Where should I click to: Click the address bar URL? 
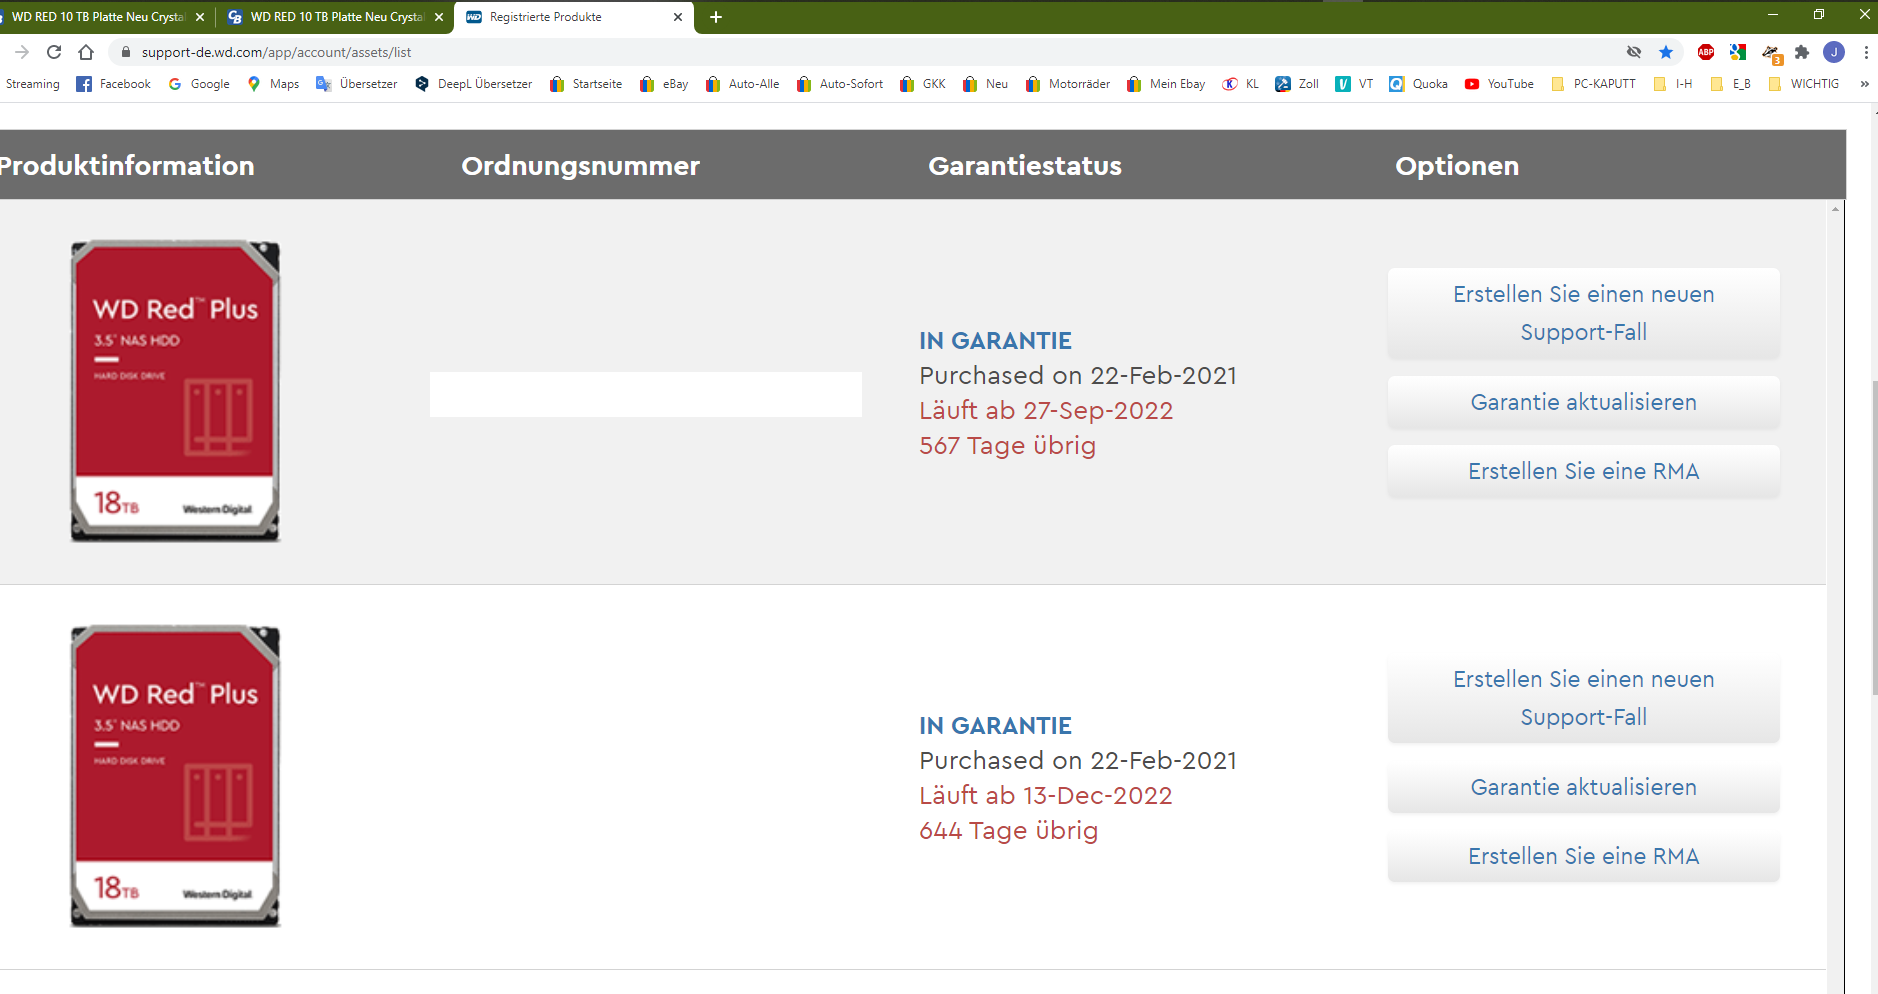[276, 52]
